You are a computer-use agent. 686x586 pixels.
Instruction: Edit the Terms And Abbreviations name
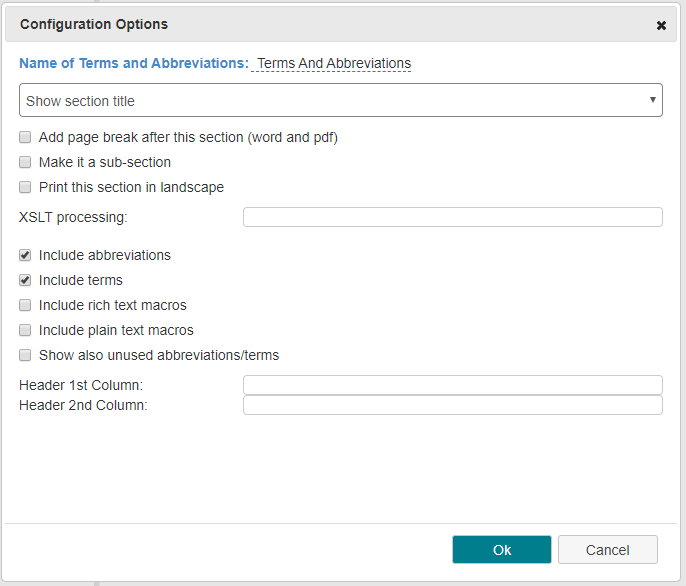[x=333, y=63]
